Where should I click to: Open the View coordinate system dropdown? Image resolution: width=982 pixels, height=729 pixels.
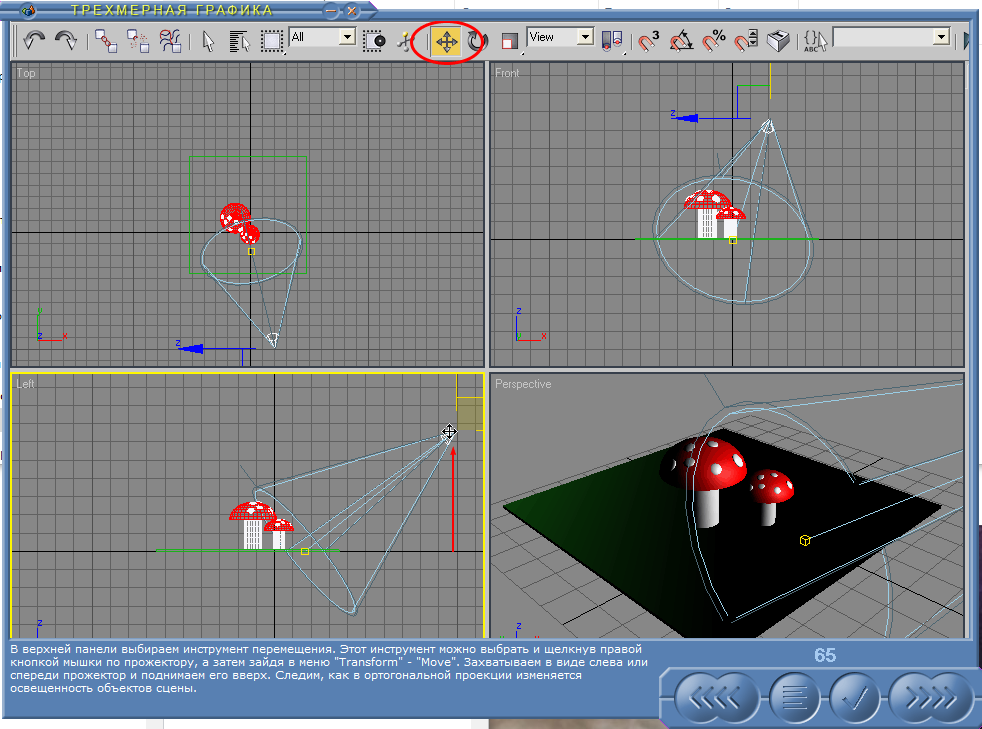tap(585, 37)
